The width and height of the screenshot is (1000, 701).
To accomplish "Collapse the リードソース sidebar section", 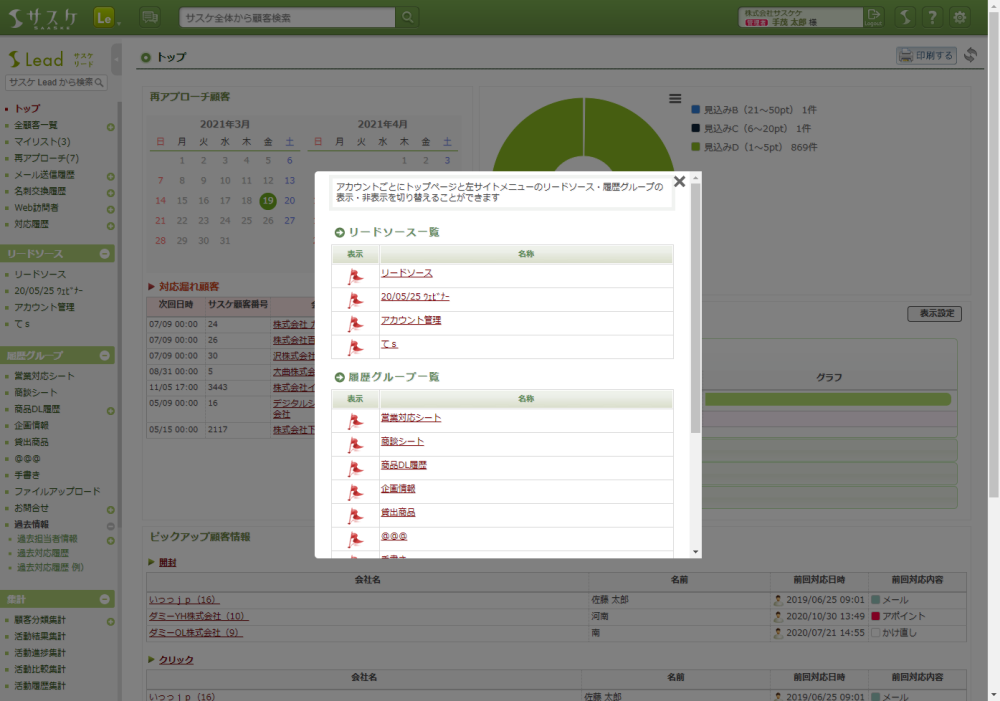I will (x=106, y=254).
